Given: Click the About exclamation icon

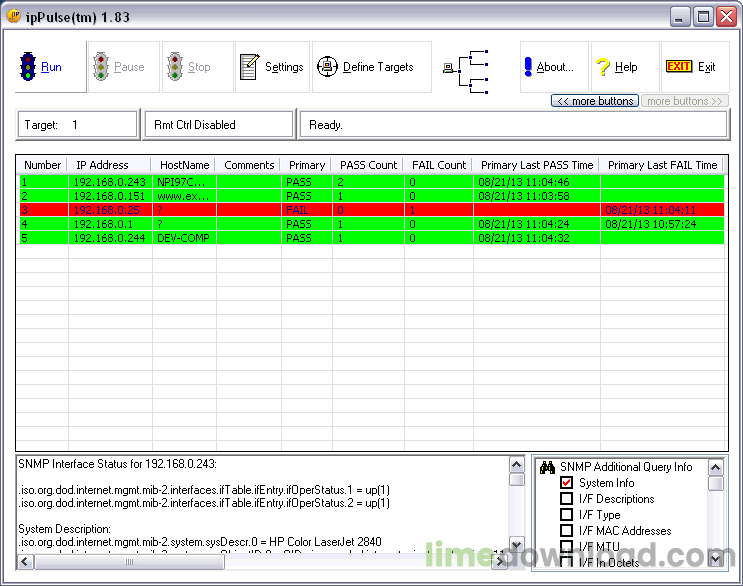Looking at the screenshot, I should coord(528,66).
